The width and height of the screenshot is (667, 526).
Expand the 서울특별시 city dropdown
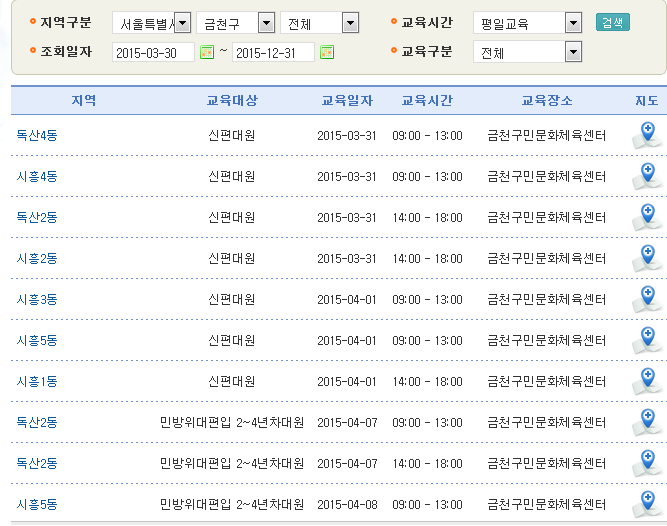point(182,23)
